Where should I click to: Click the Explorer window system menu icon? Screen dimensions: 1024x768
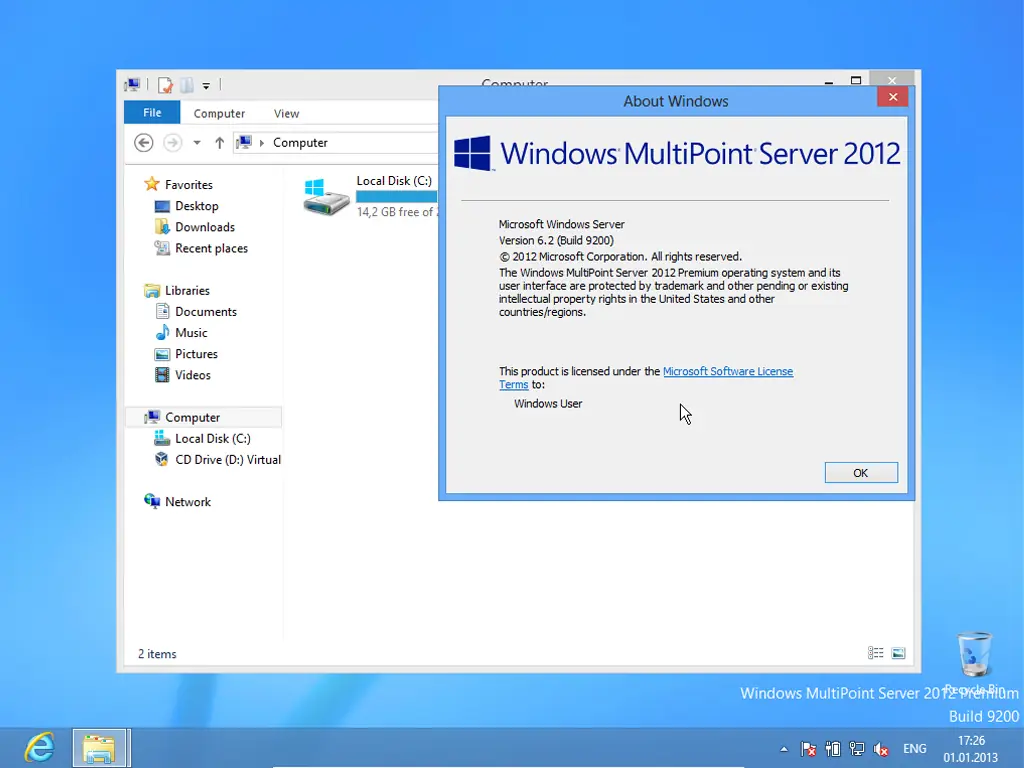coord(133,85)
